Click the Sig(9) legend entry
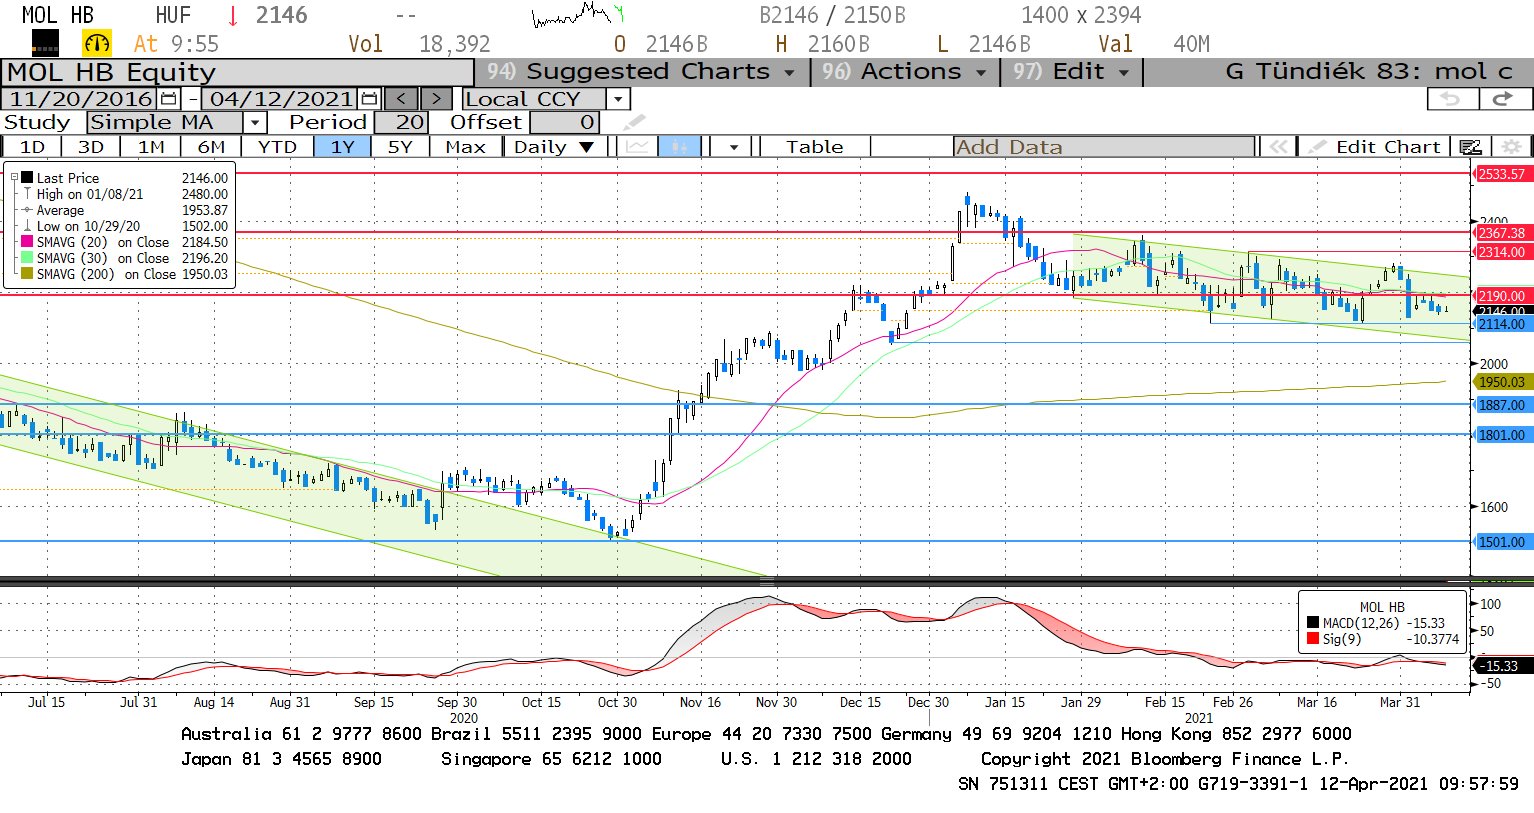The height and width of the screenshot is (813, 1534). coord(1381,639)
